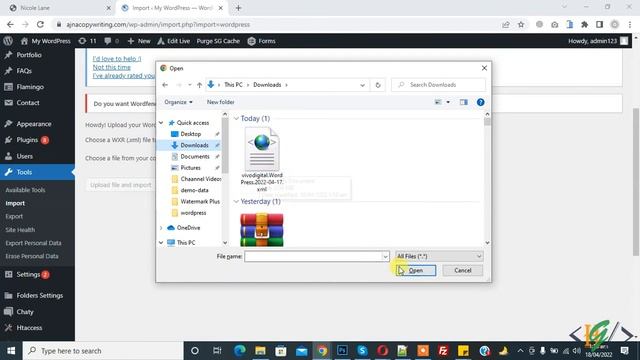The height and width of the screenshot is (360, 640).
Task: Open Windows Start menu
Action: 11,351
